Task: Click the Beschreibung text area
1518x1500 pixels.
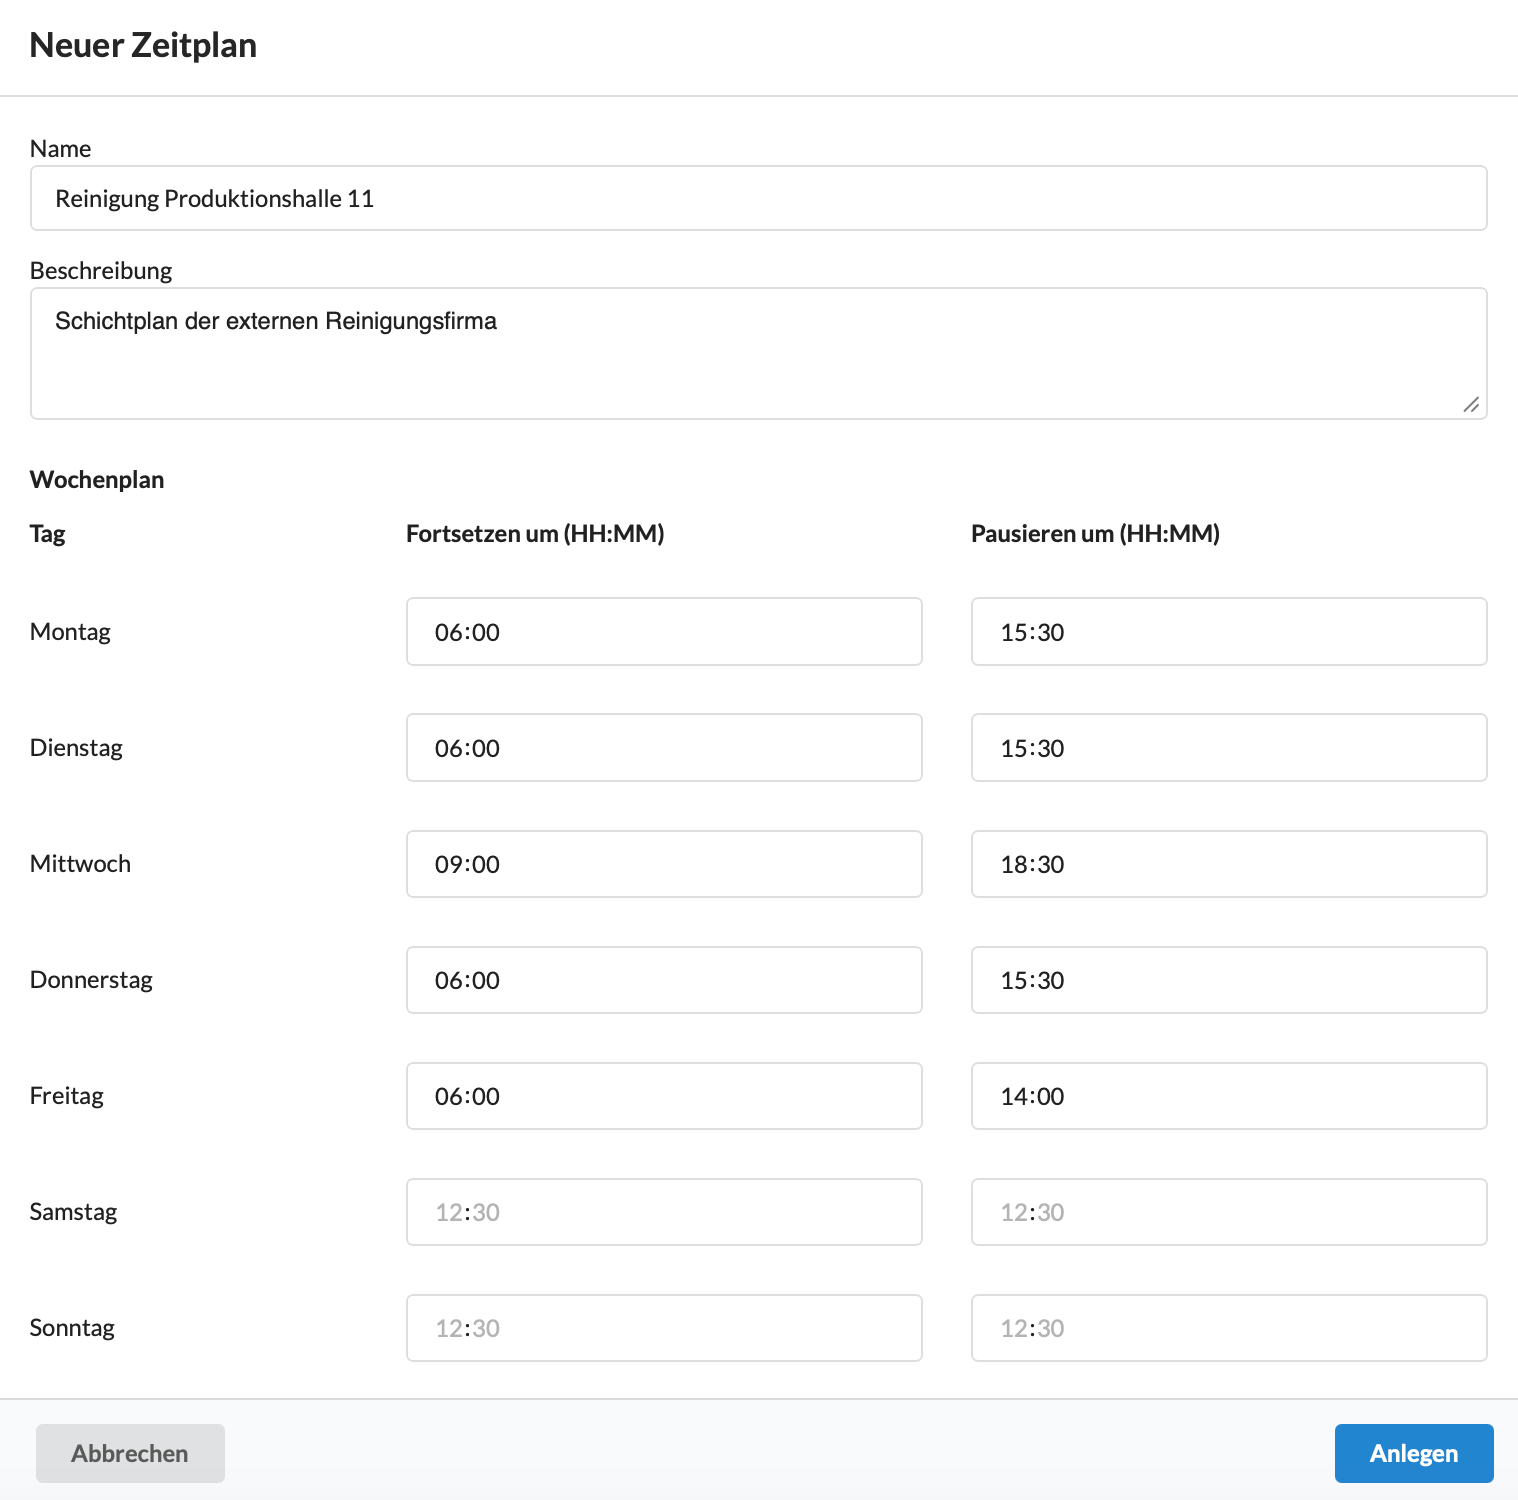Action: (758, 353)
